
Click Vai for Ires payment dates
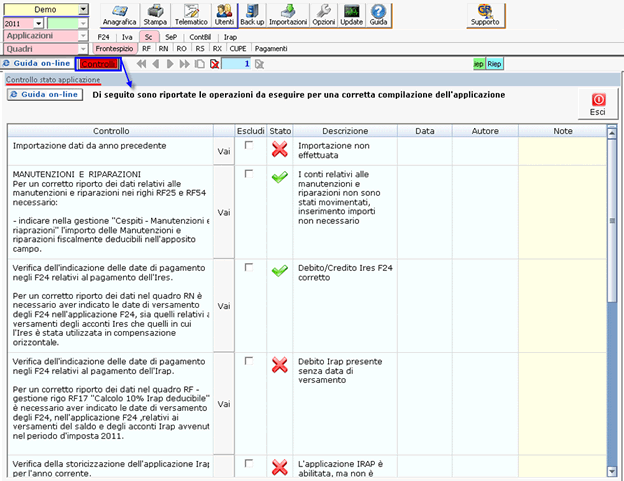click(224, 306)
